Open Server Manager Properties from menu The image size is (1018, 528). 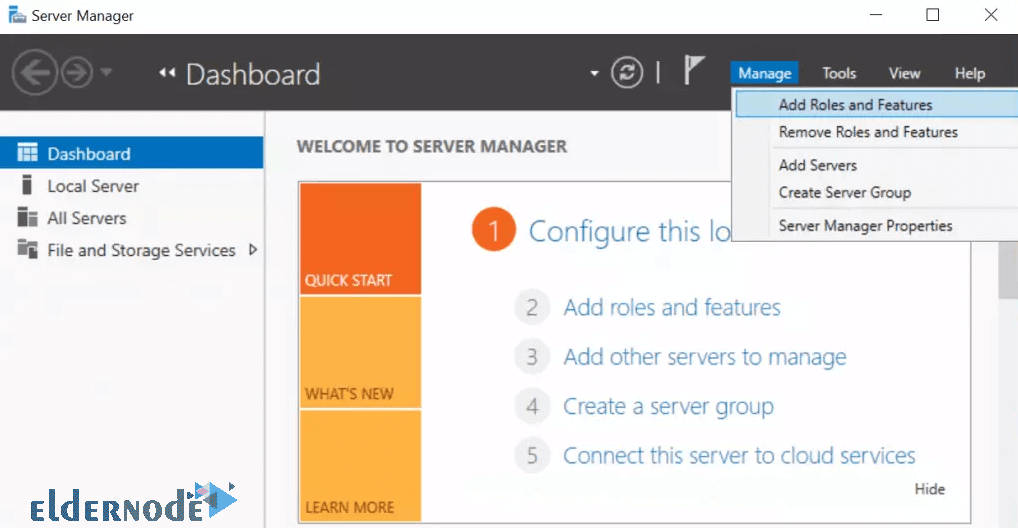click(x=865, y=225)
